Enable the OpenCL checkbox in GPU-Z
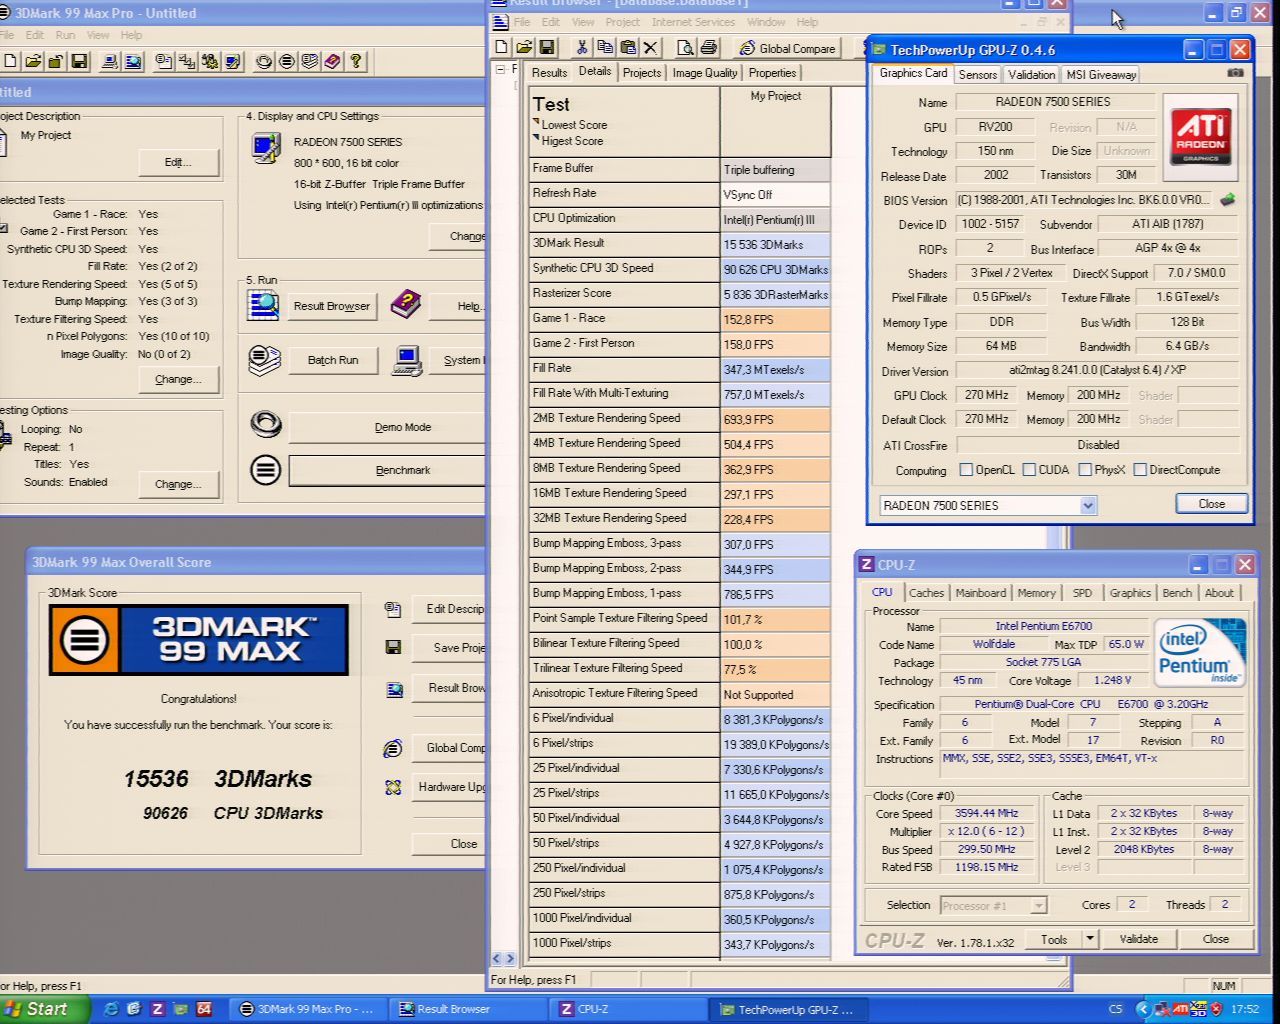1280x1024 pixels. tap(966, 469)
